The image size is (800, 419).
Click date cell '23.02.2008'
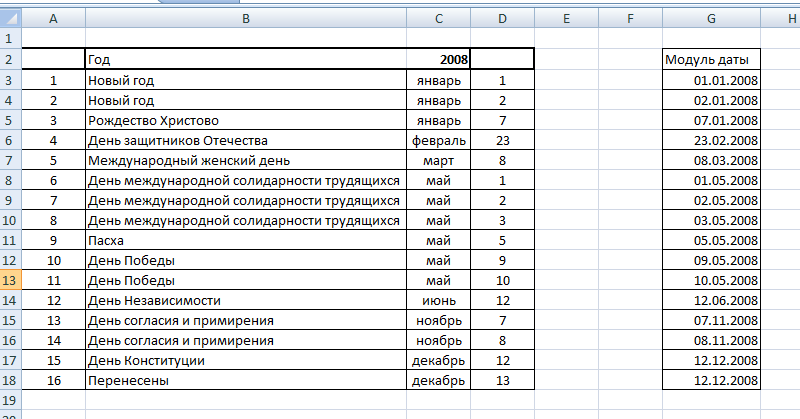[x=711, y=140]
